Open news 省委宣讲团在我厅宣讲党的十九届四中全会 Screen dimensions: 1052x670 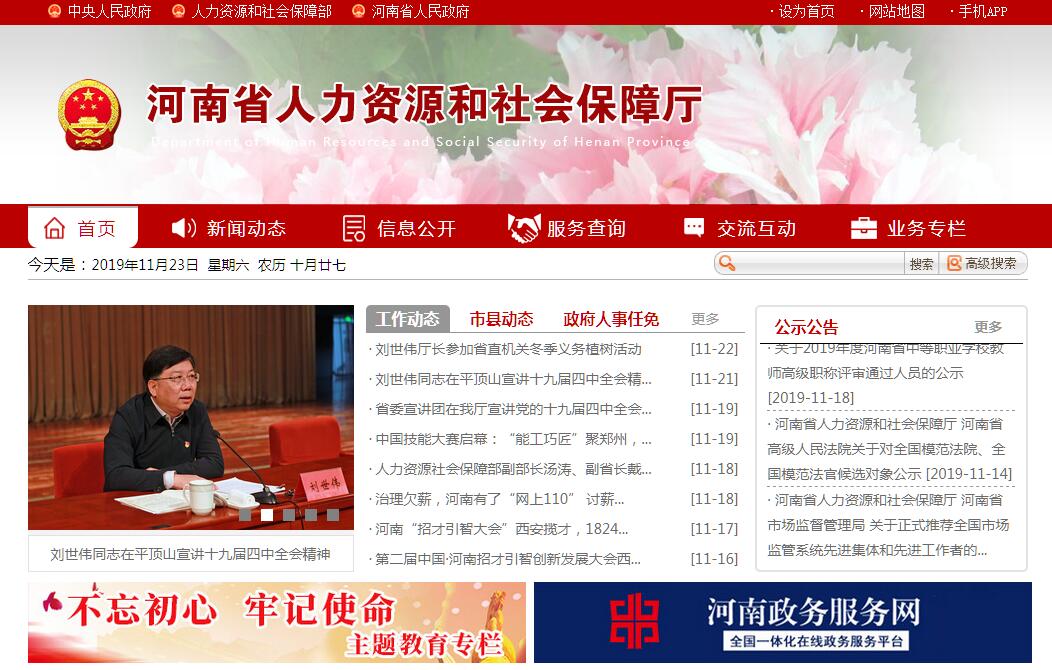[513, 408]
